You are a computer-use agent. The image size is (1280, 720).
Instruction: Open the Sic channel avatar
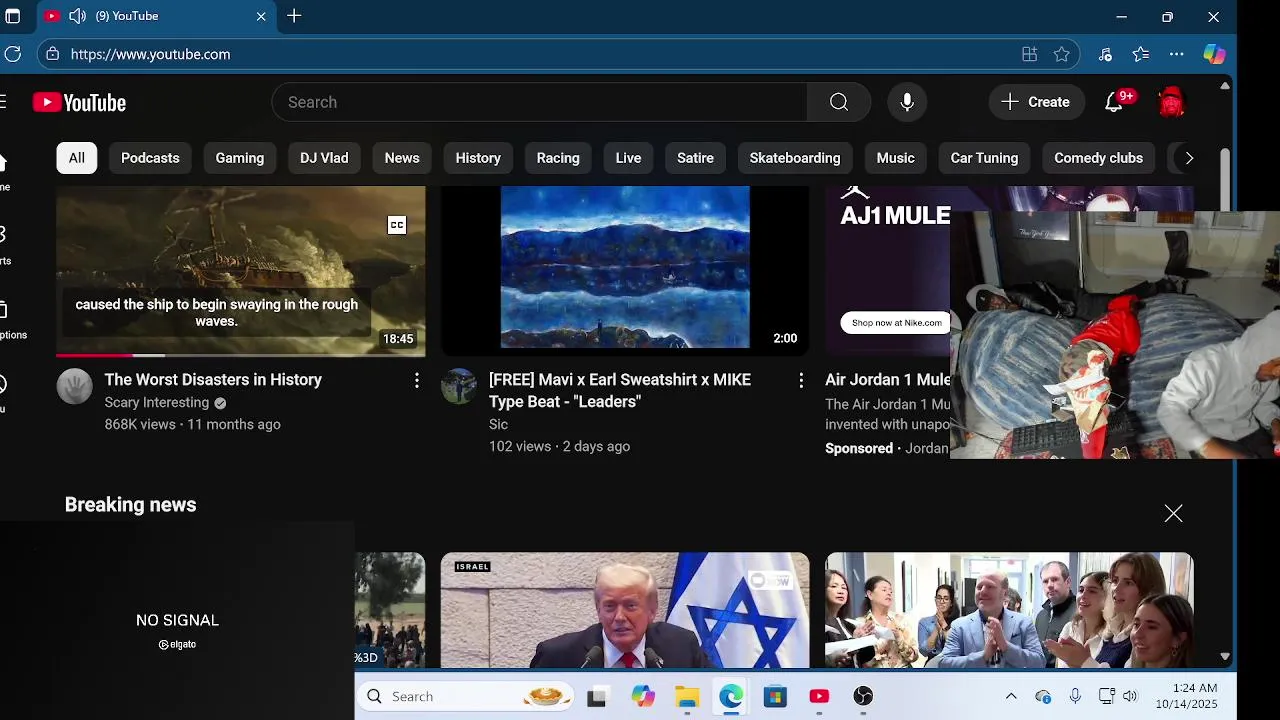458,386
